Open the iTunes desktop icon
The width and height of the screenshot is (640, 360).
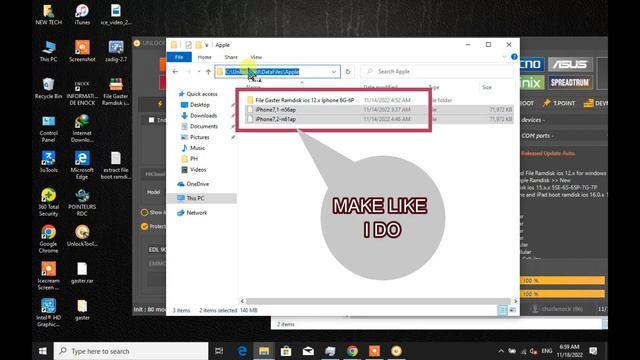pos(82,14)
